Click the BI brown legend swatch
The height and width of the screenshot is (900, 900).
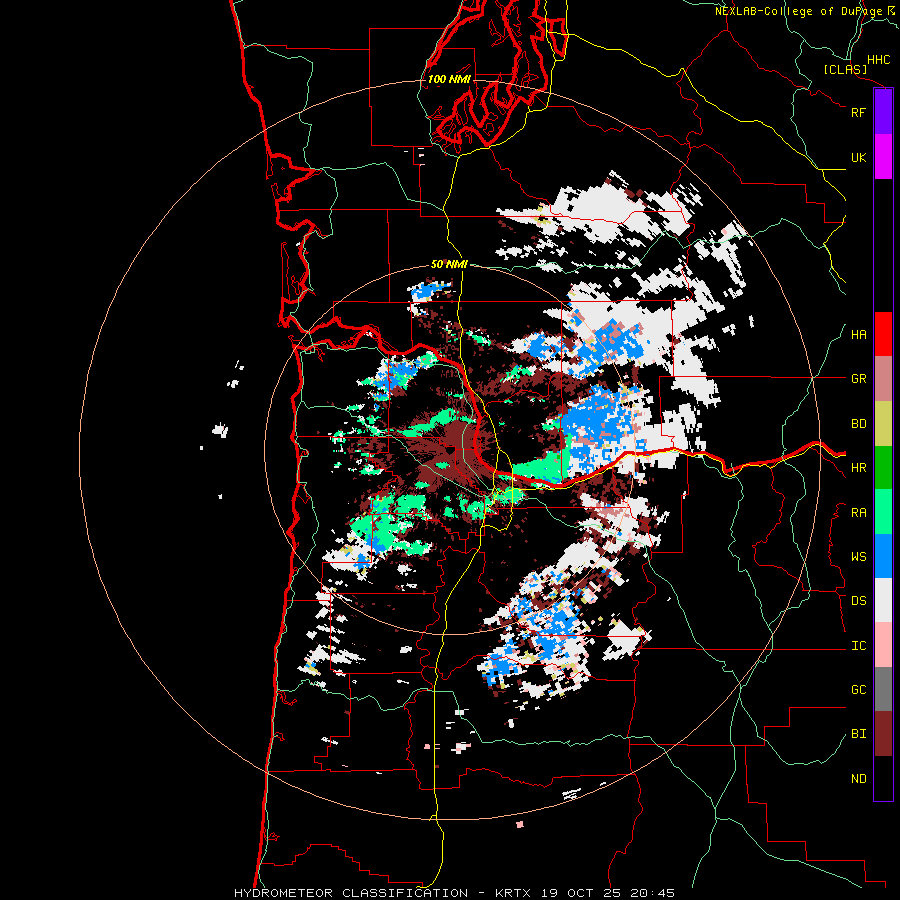pyautogui.click(x=883, y=734)
